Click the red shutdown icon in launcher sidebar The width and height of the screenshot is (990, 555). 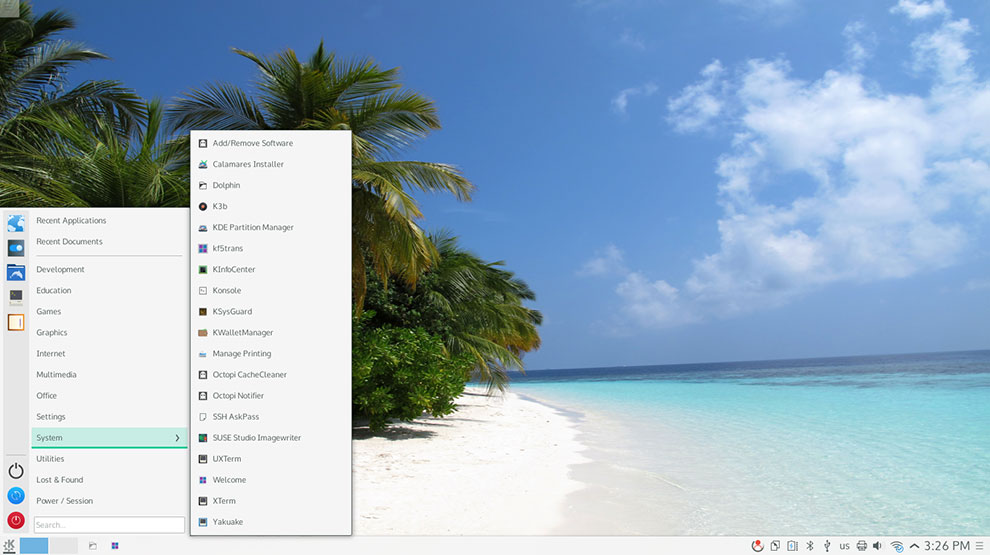pos(16,520)
